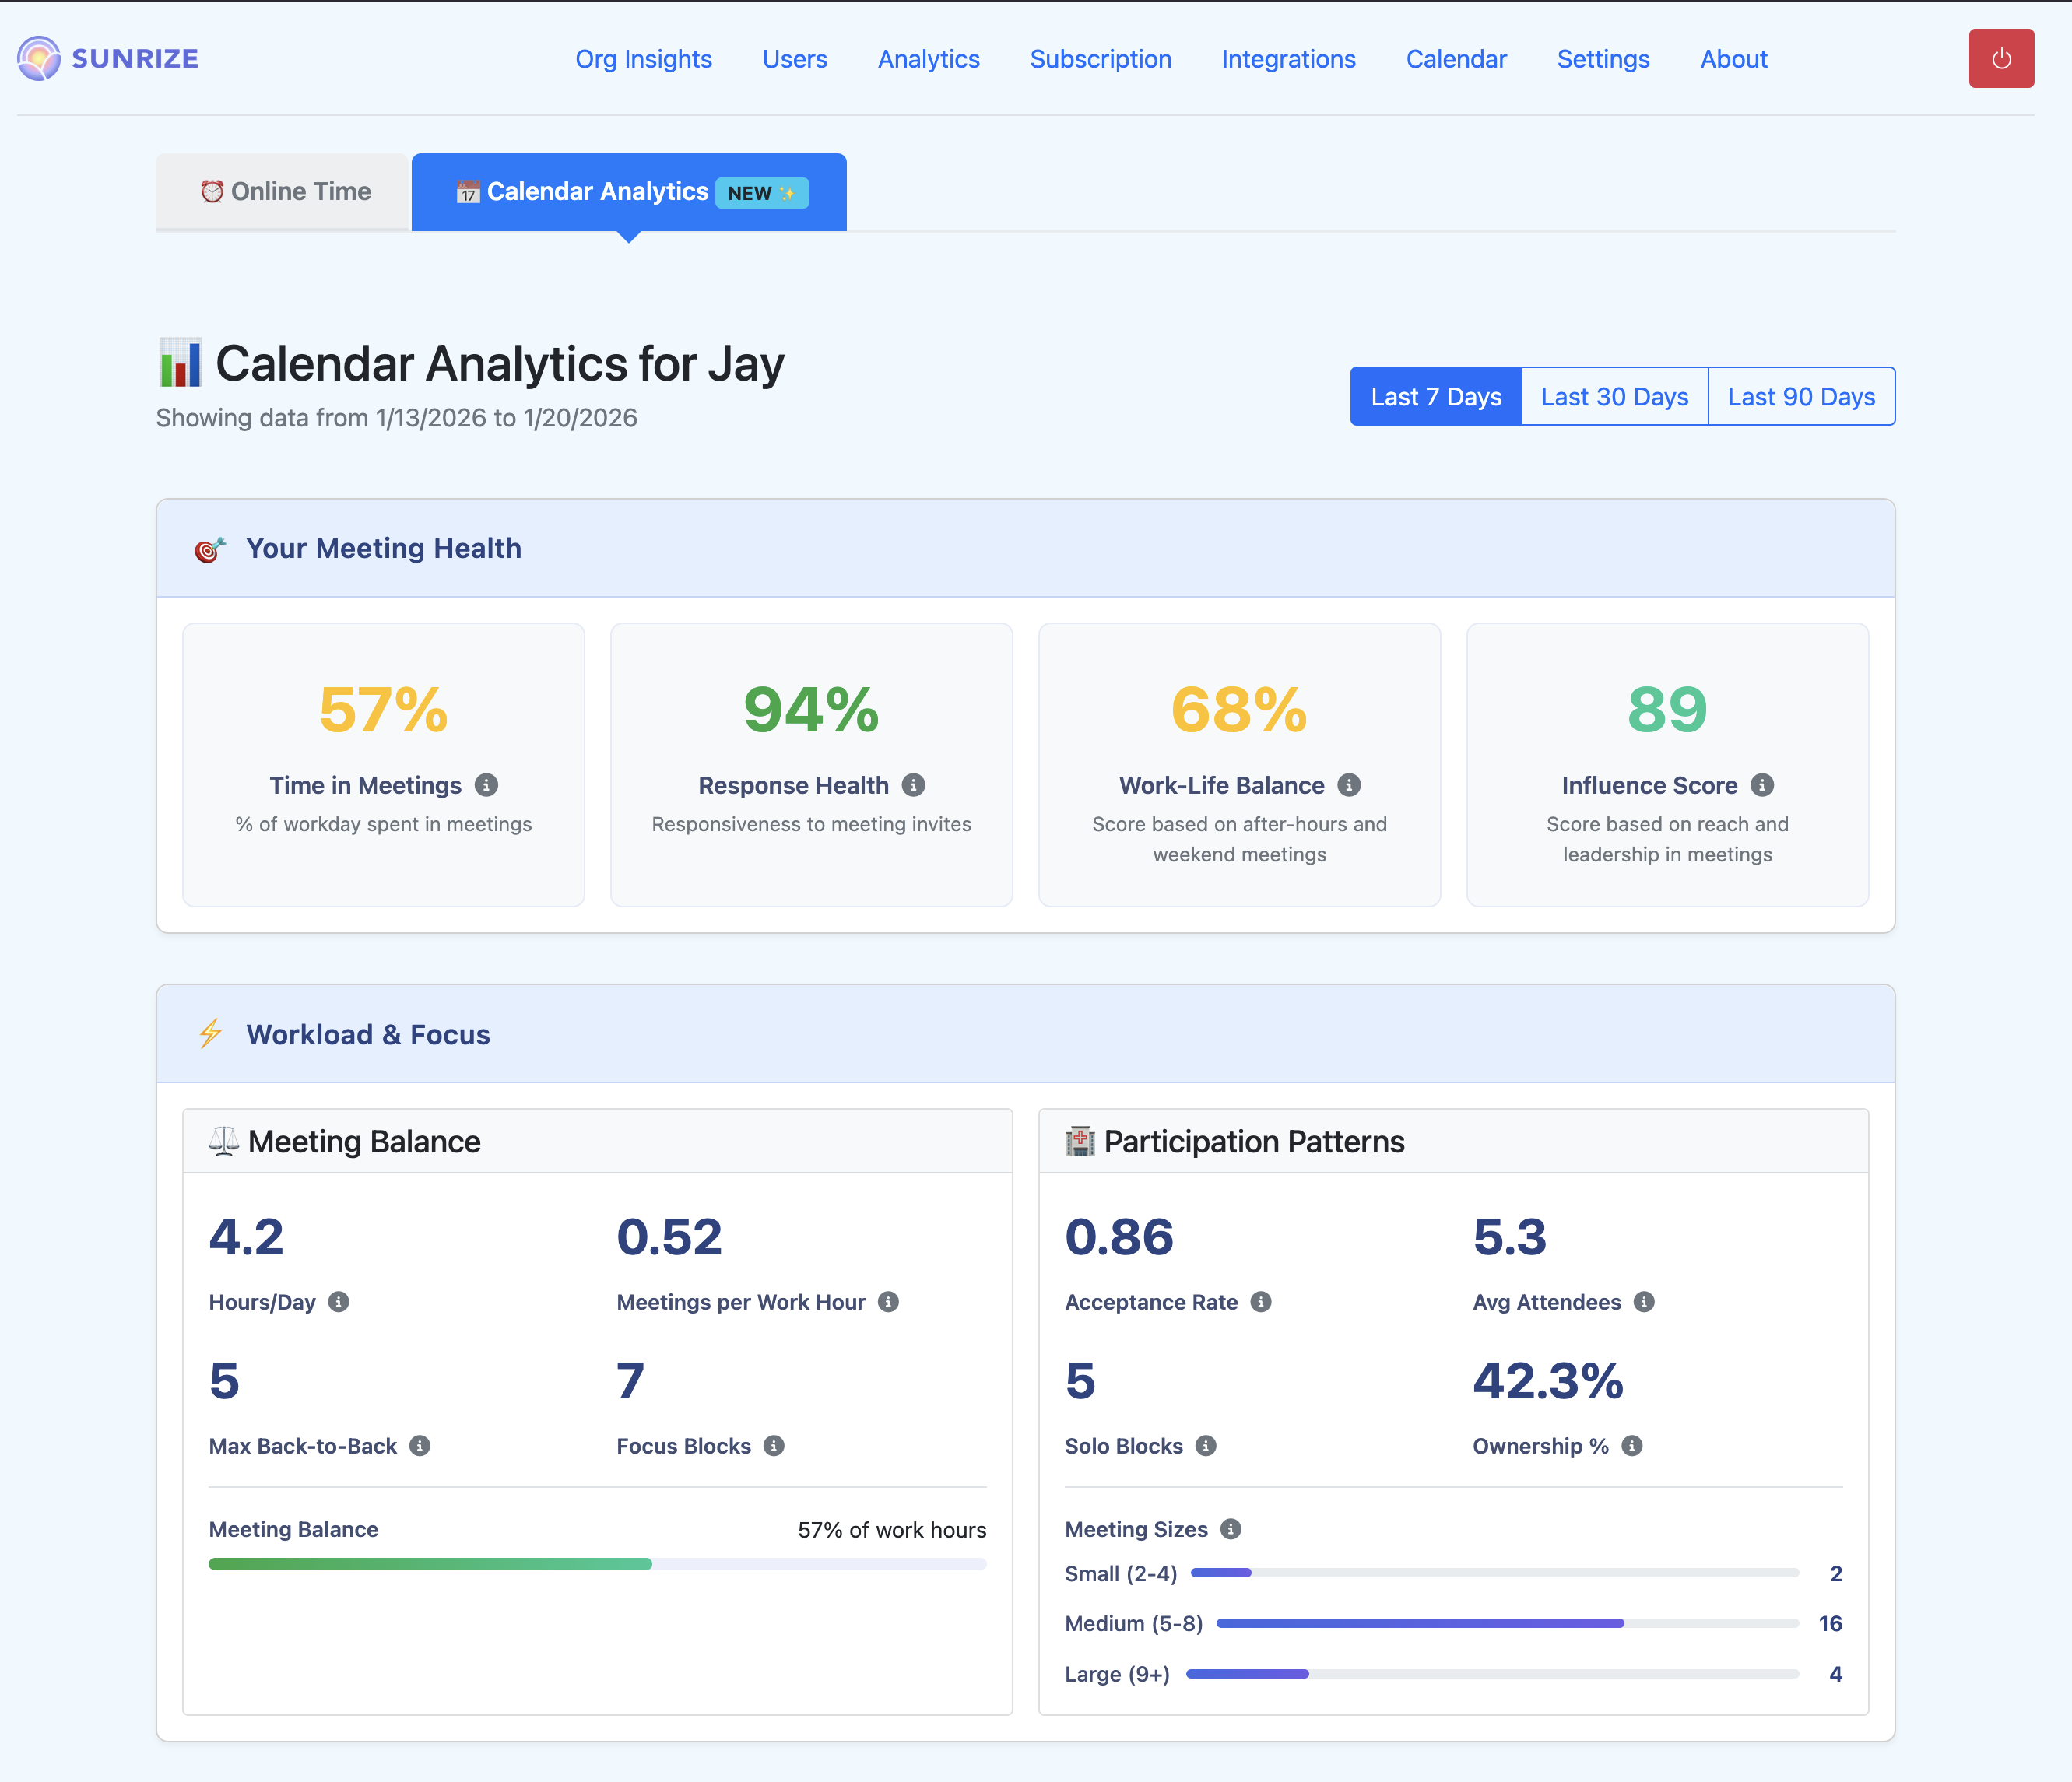2072x1782 pixels.
Task: Open the Meeting Sizes info tooltip
Action: 1232,1529
